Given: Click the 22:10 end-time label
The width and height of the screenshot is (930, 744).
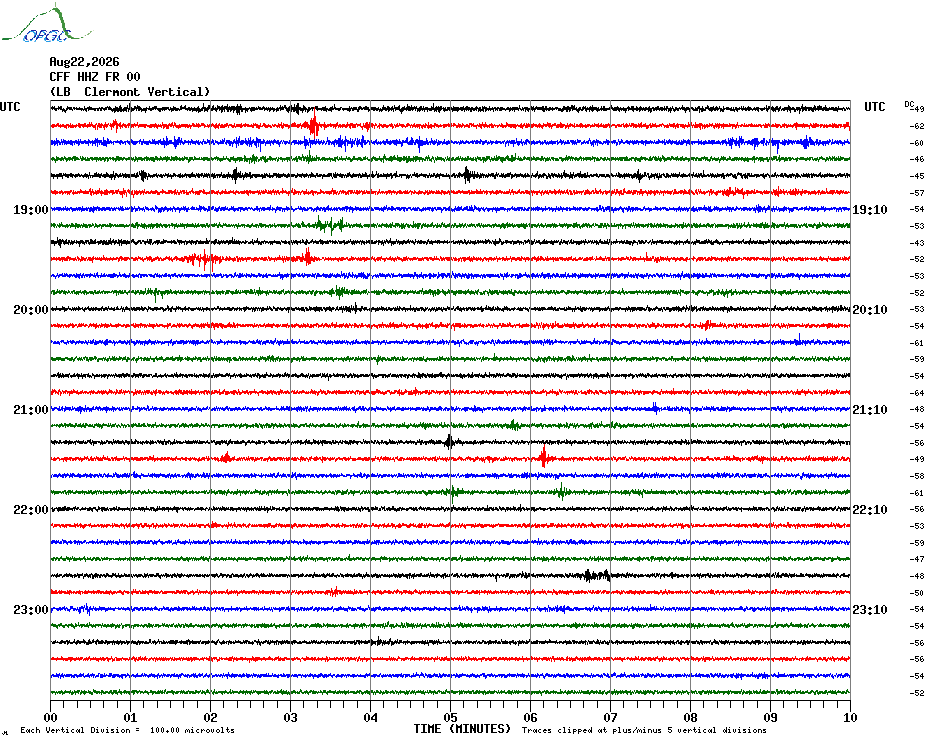Looking at the screenshot, I should pos(870,510).
